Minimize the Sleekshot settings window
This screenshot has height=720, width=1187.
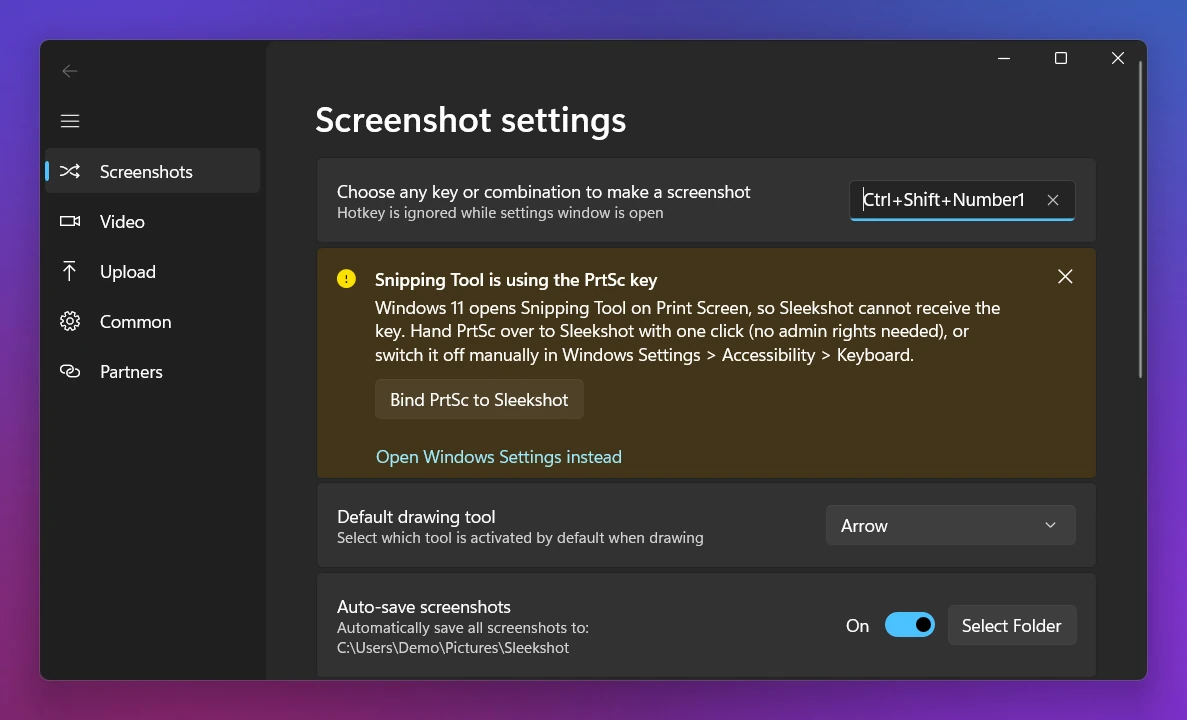coord(1004,58)
